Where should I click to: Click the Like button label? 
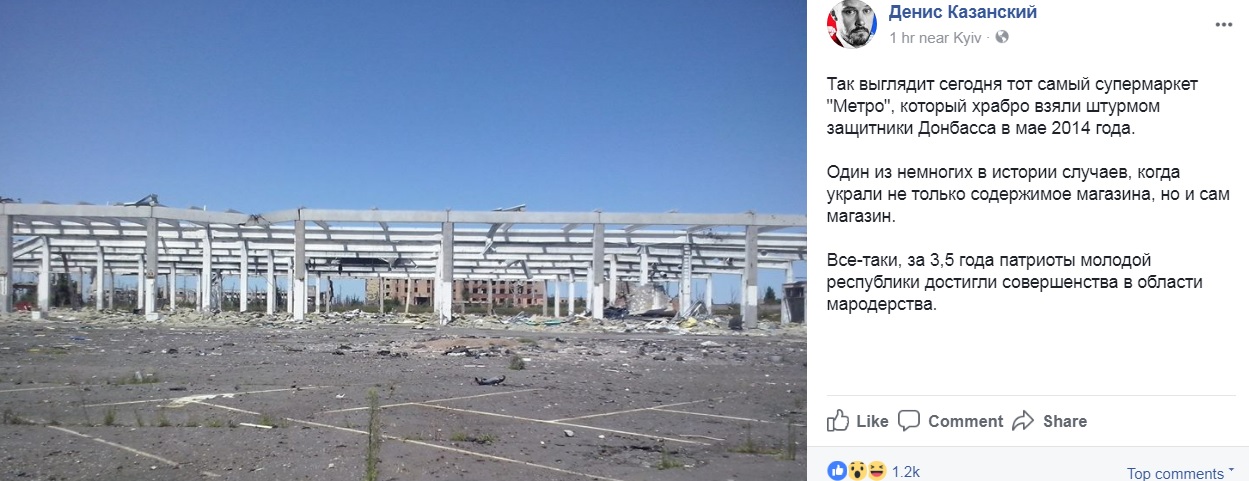click(872, 421)
